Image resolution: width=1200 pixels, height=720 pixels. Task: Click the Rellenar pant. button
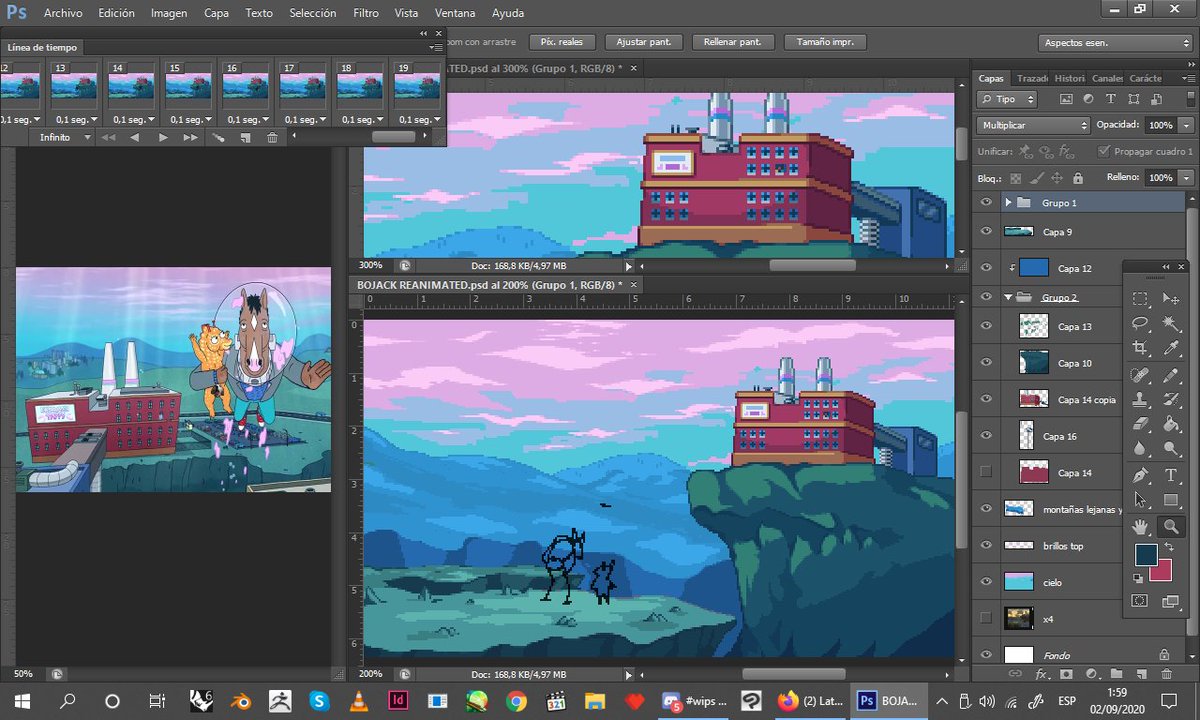[733, 42]
